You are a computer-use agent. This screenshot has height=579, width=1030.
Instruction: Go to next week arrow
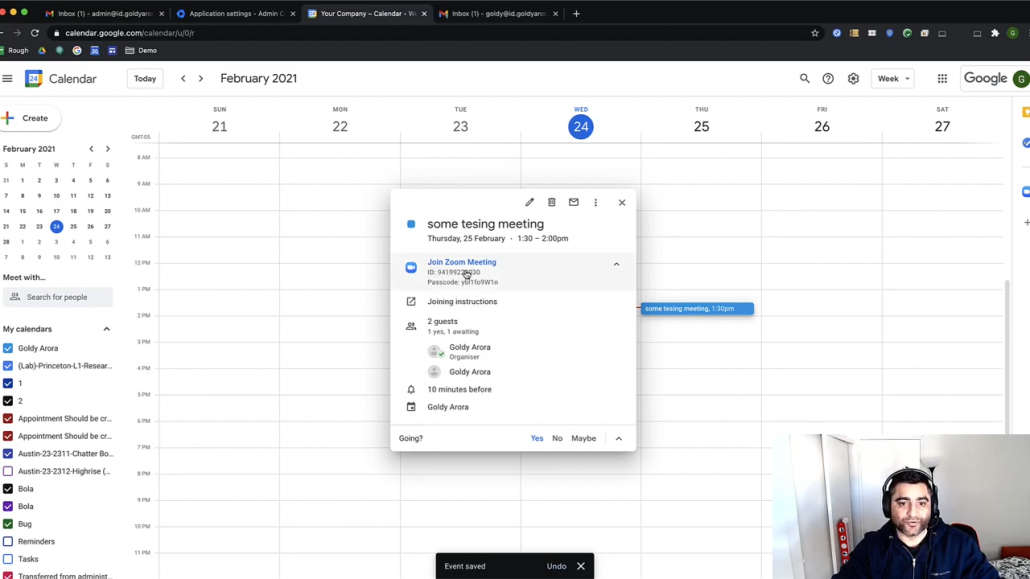(201, 79)
